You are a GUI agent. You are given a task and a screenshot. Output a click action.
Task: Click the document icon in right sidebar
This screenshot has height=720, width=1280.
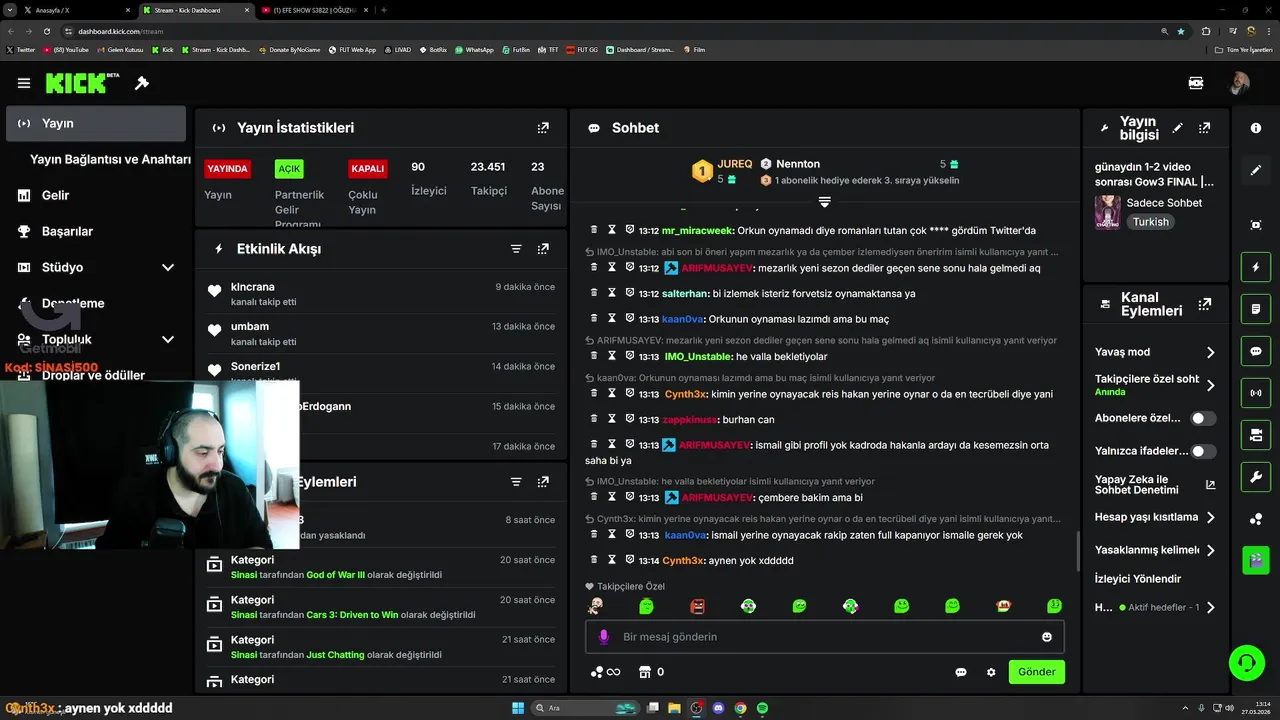tap(1256, 310)
